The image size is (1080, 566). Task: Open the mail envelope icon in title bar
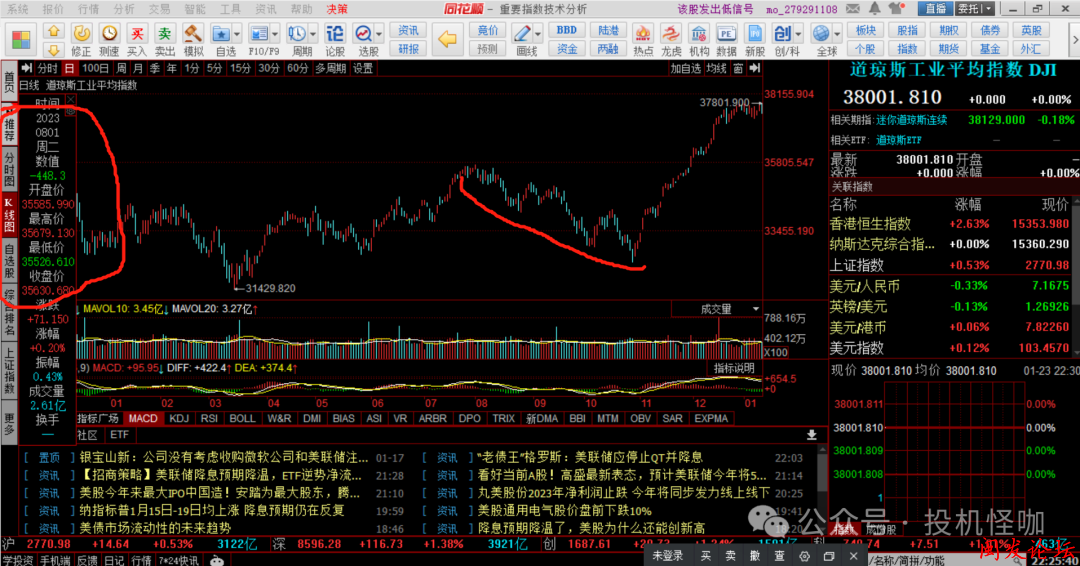853,9
